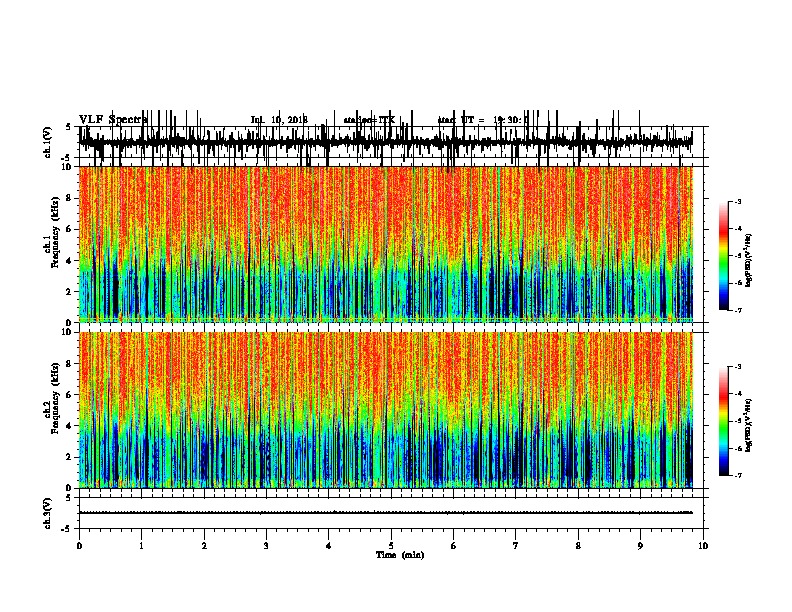Click the start UT = 19:30 label

coord(483,120)
